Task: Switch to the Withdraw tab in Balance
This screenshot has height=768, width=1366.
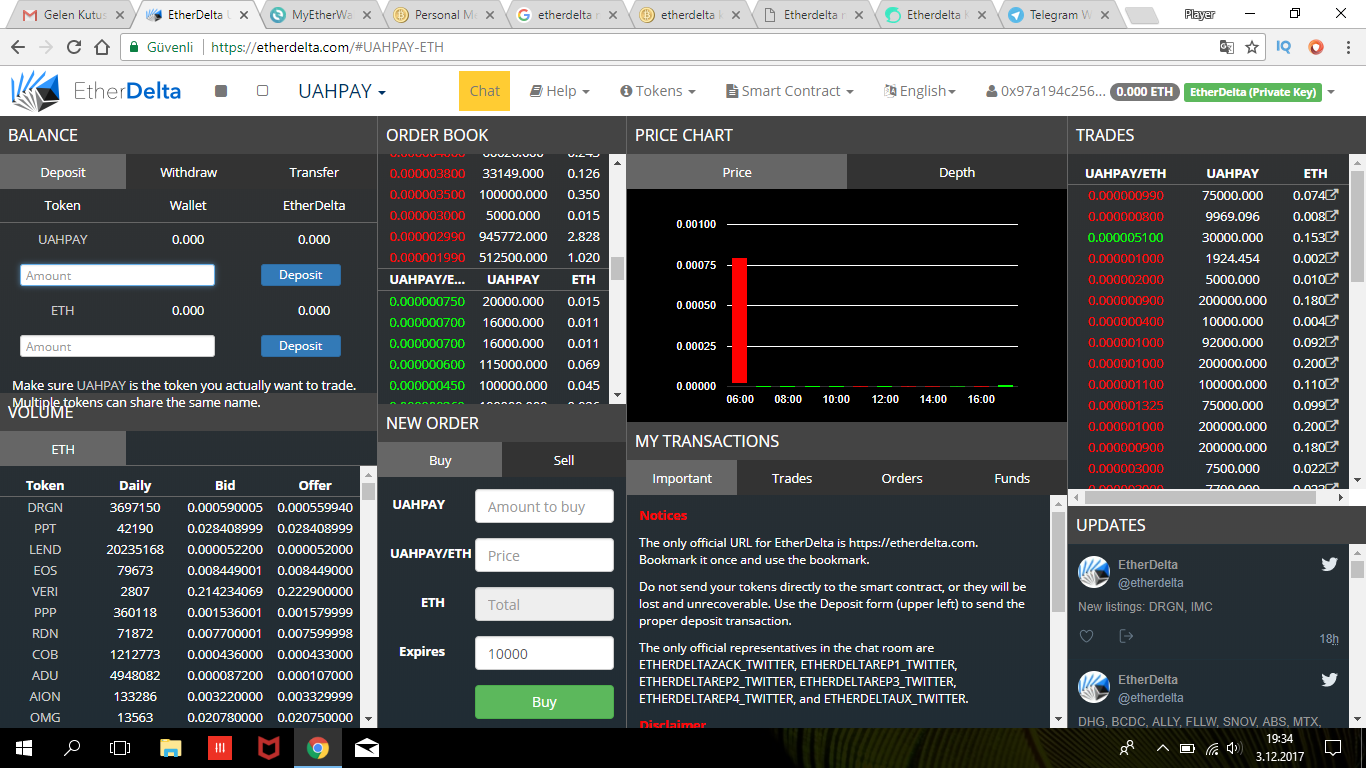Action: pyautogui.click(x=189, y=172)
